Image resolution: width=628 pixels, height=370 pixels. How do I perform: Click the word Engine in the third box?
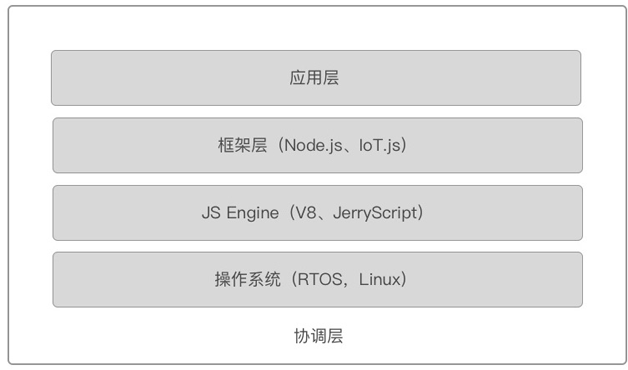pyautogui.click(x=252, y=213)
